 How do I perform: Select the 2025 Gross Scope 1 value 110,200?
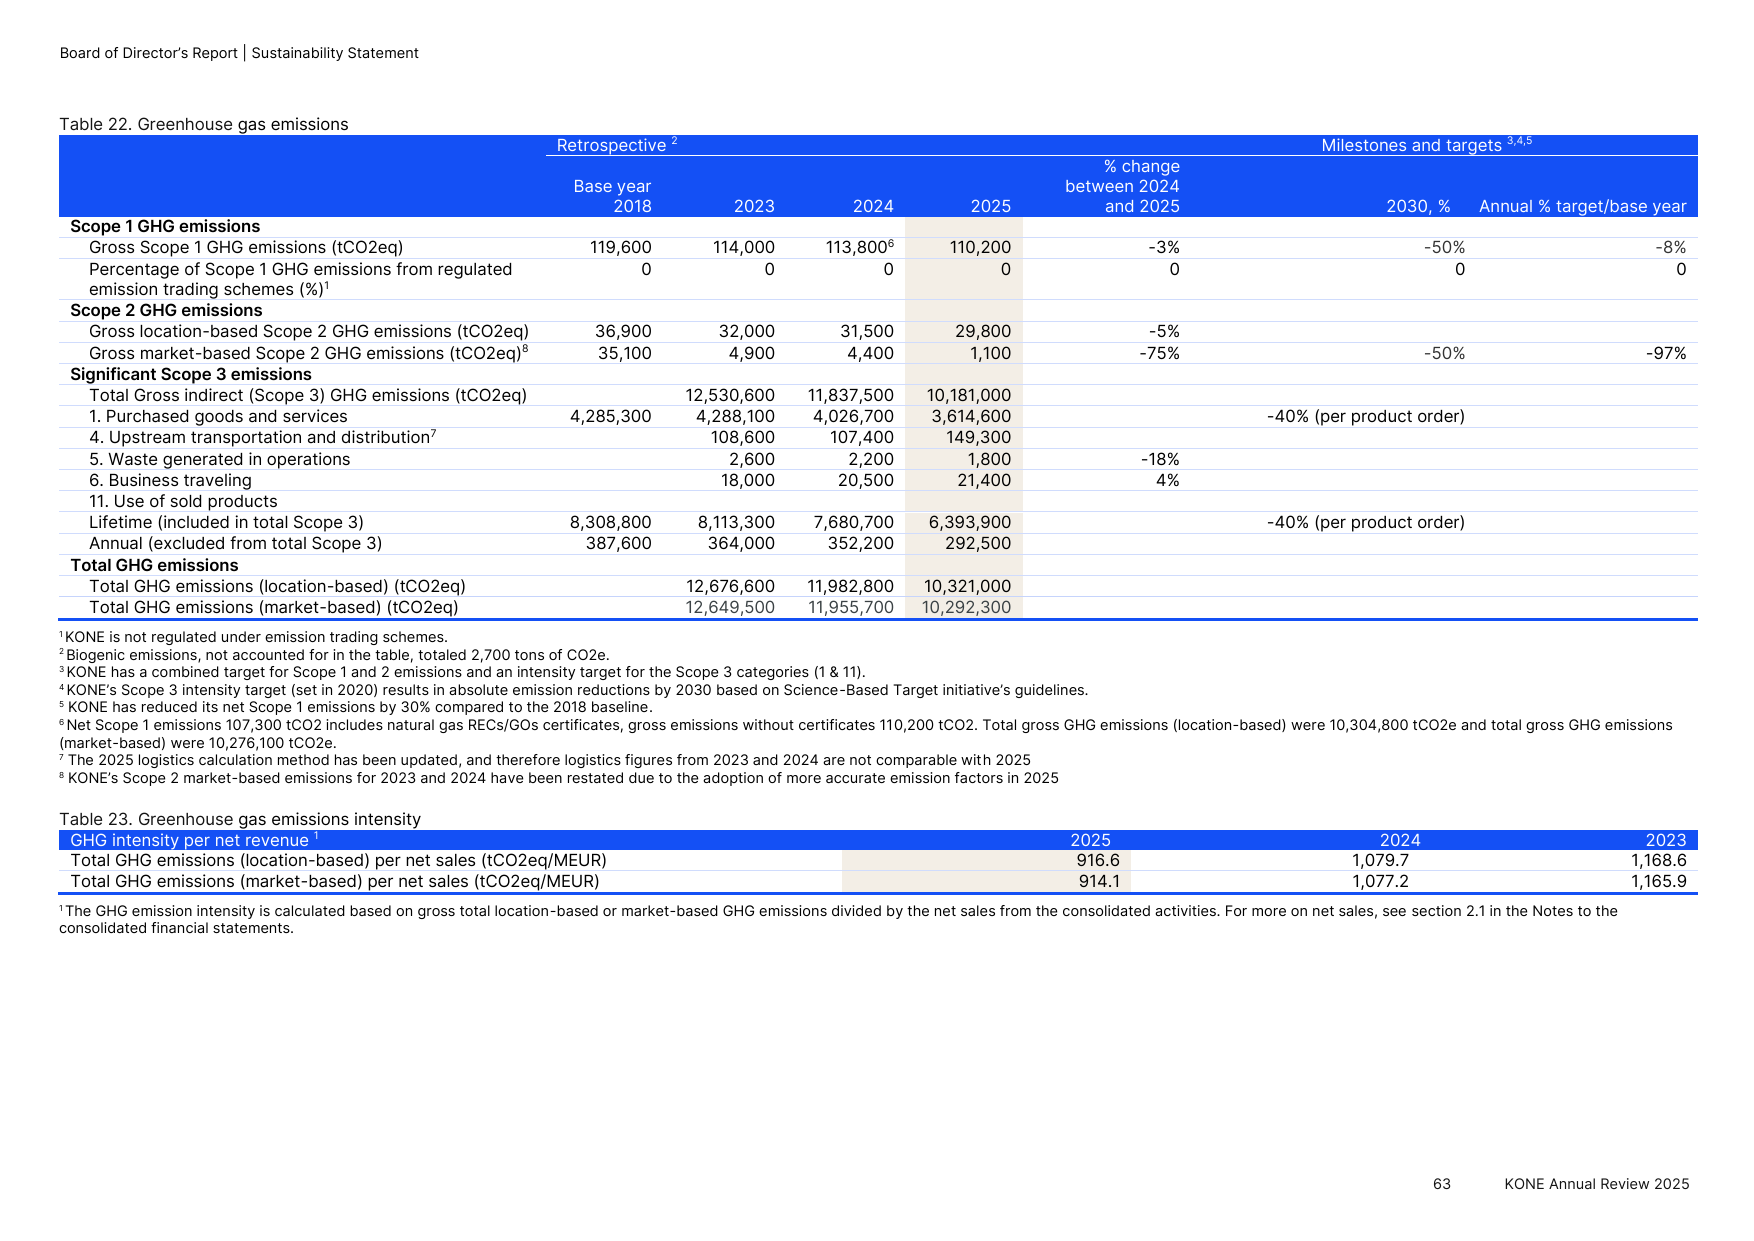coord(979,247)
